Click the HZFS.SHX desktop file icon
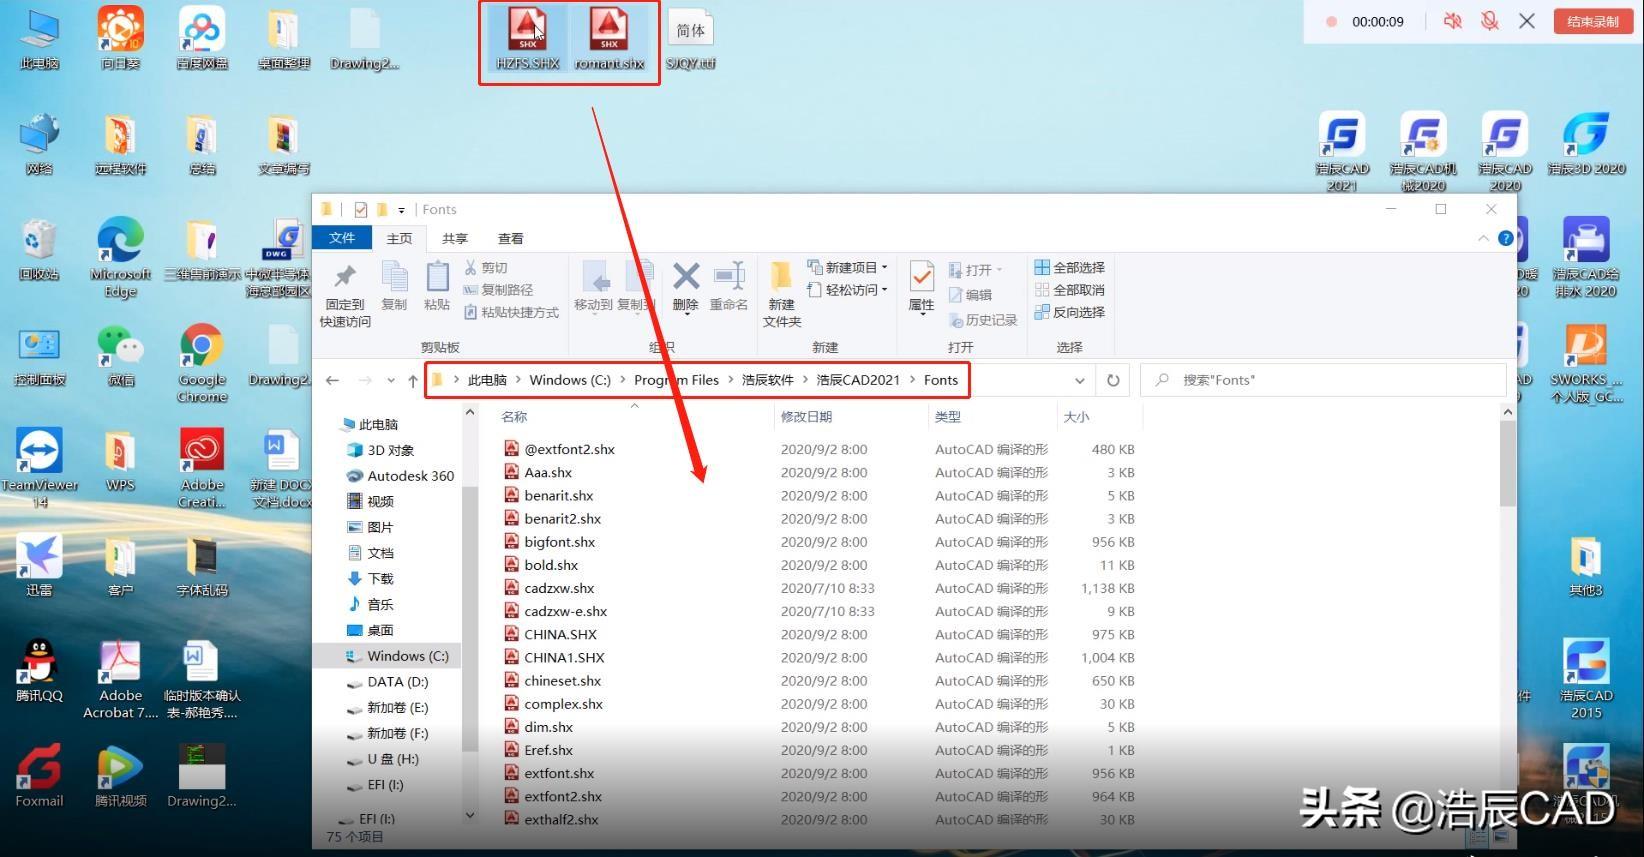This screenshot has height=857, width=1644. pyautogui.click(x=527, y=39)
